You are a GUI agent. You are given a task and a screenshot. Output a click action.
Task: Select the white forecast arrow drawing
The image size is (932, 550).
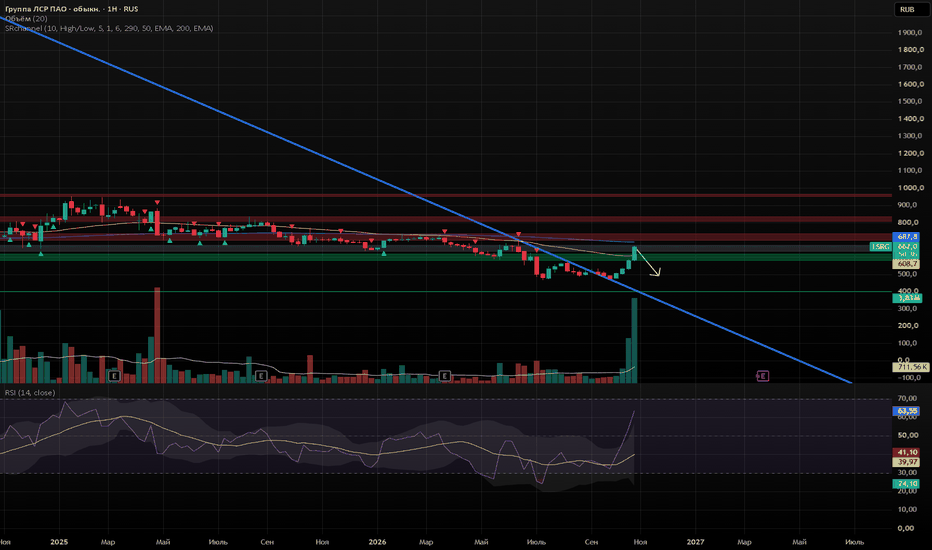(647, 262)
